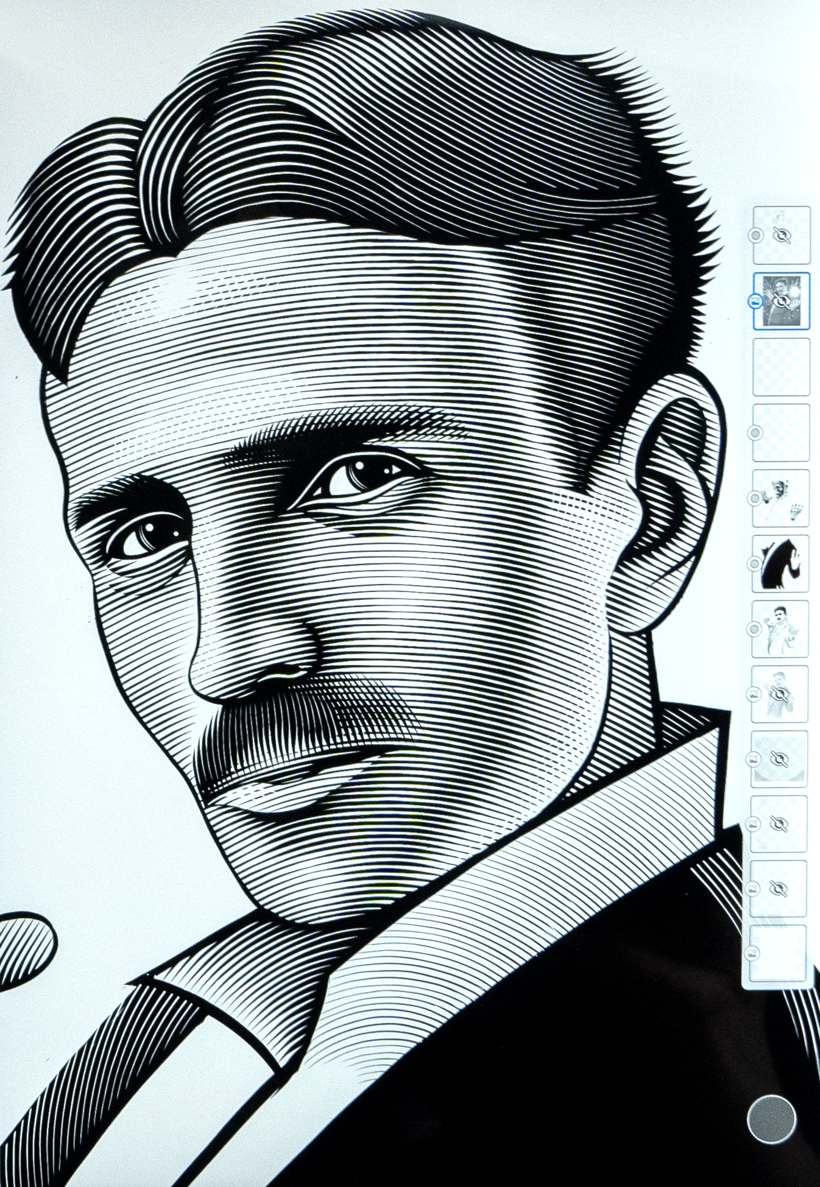Screen dimensions: 820x1187
Task: Click the vector type badge on topmost layer
Action: click(755, 235)
